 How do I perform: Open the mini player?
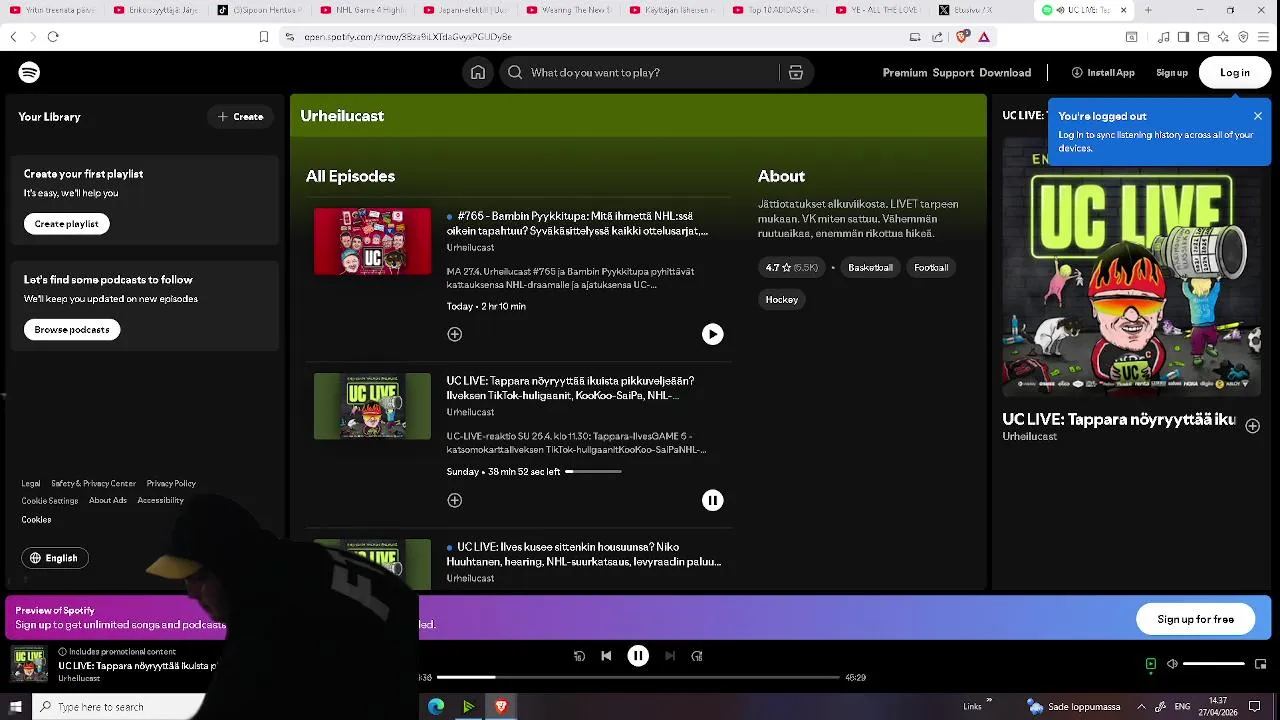[x=1260, y=664]
